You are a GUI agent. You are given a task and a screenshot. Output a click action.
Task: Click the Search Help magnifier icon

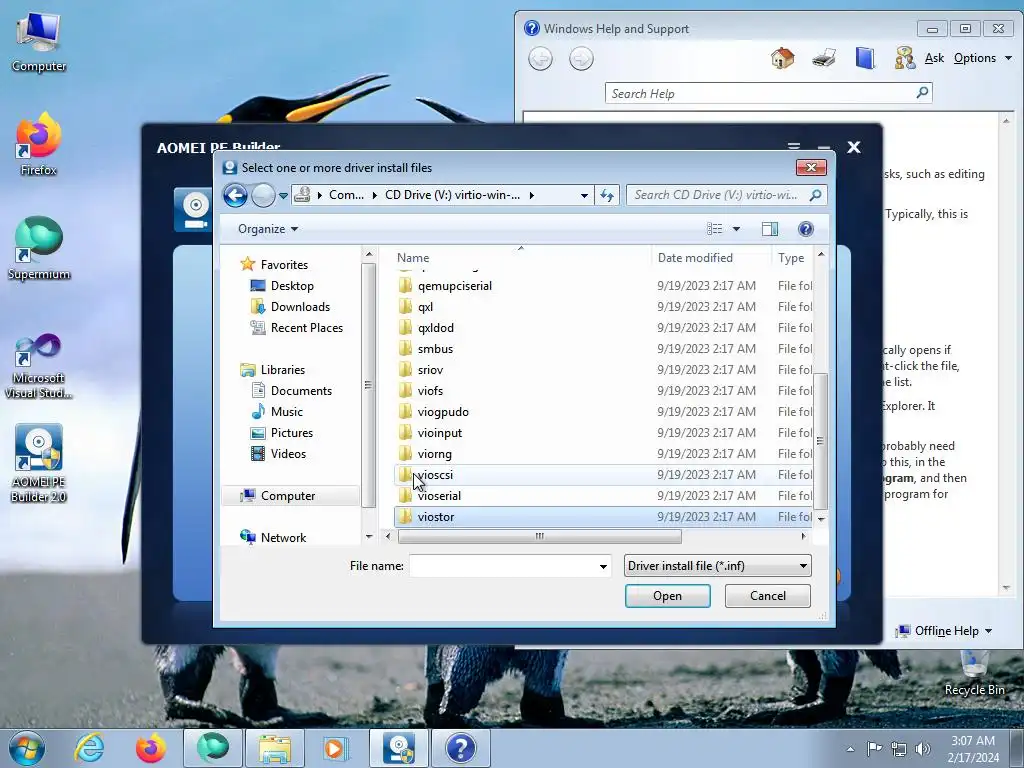pos(923,93)
